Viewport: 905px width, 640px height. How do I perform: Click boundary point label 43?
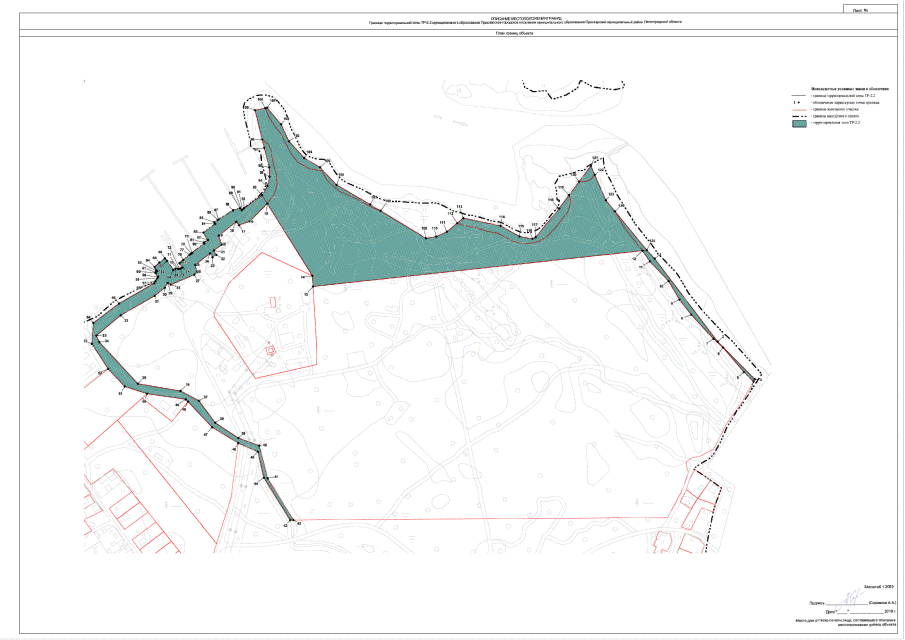point(298,523)
